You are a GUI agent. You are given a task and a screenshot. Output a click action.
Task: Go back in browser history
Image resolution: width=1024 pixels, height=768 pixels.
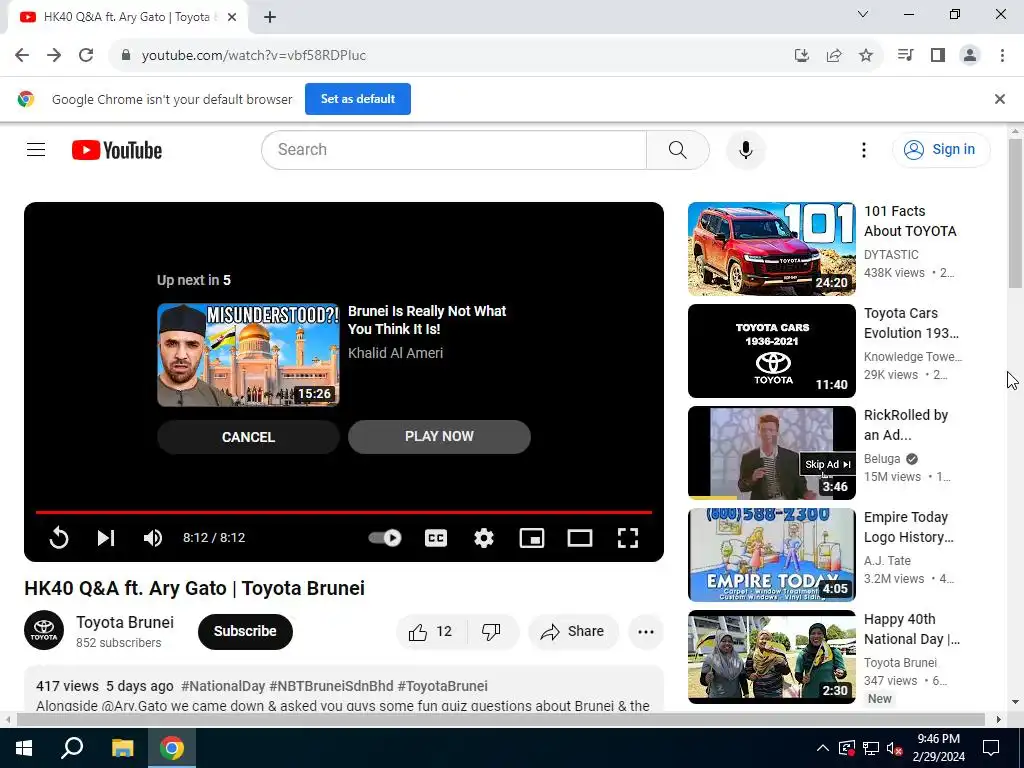pyautogui.click(x=22, y=55)
